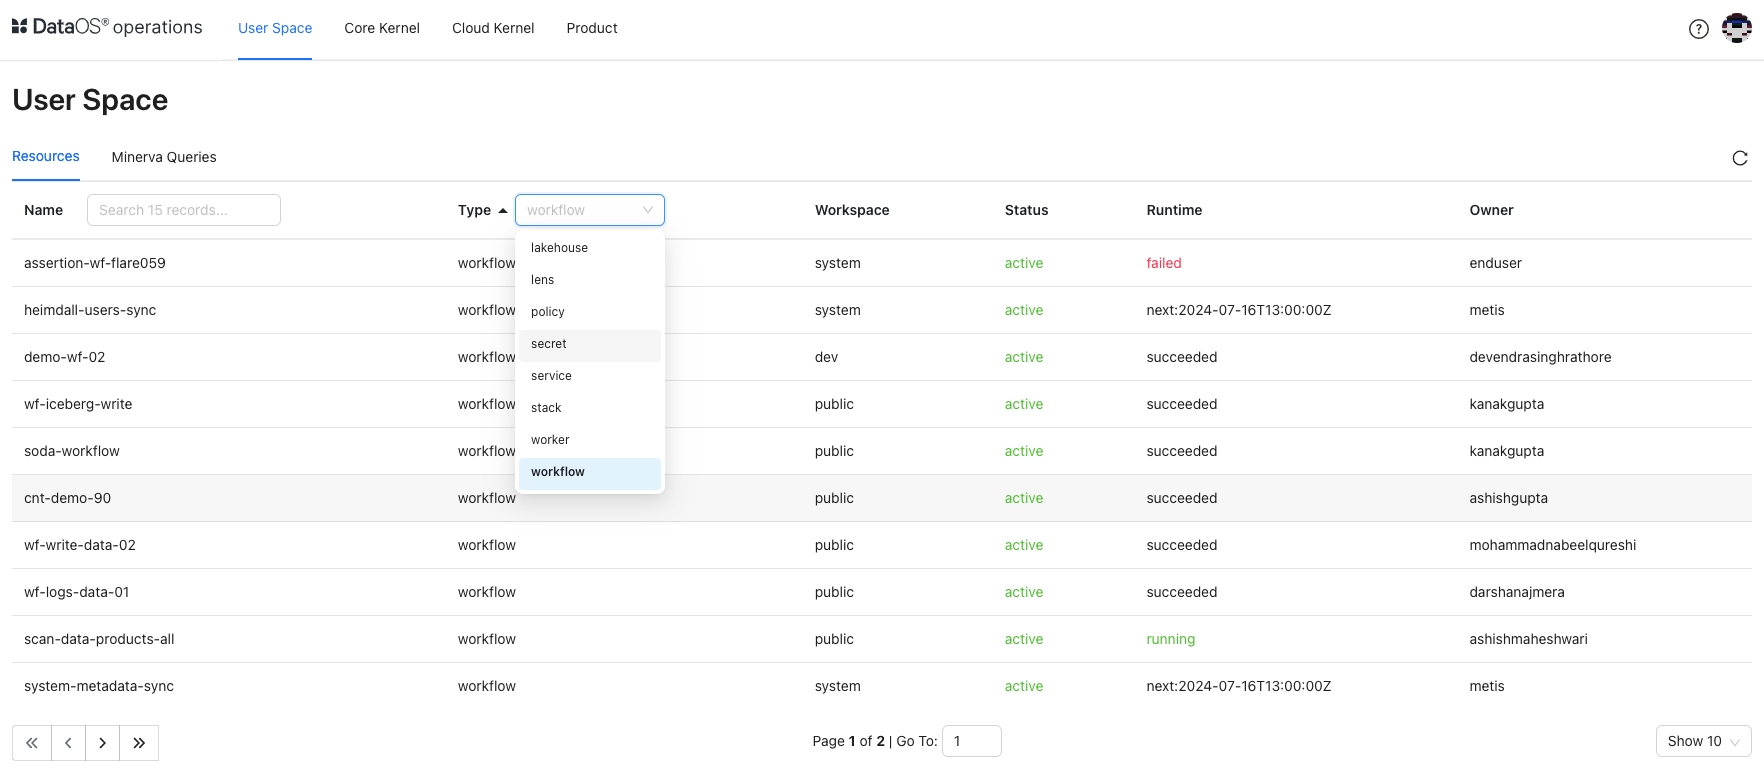The image size is (1764, 775).
Task: Open the system-metadata-sync resource
Action: pyautogui.click(x=99, y=686)
